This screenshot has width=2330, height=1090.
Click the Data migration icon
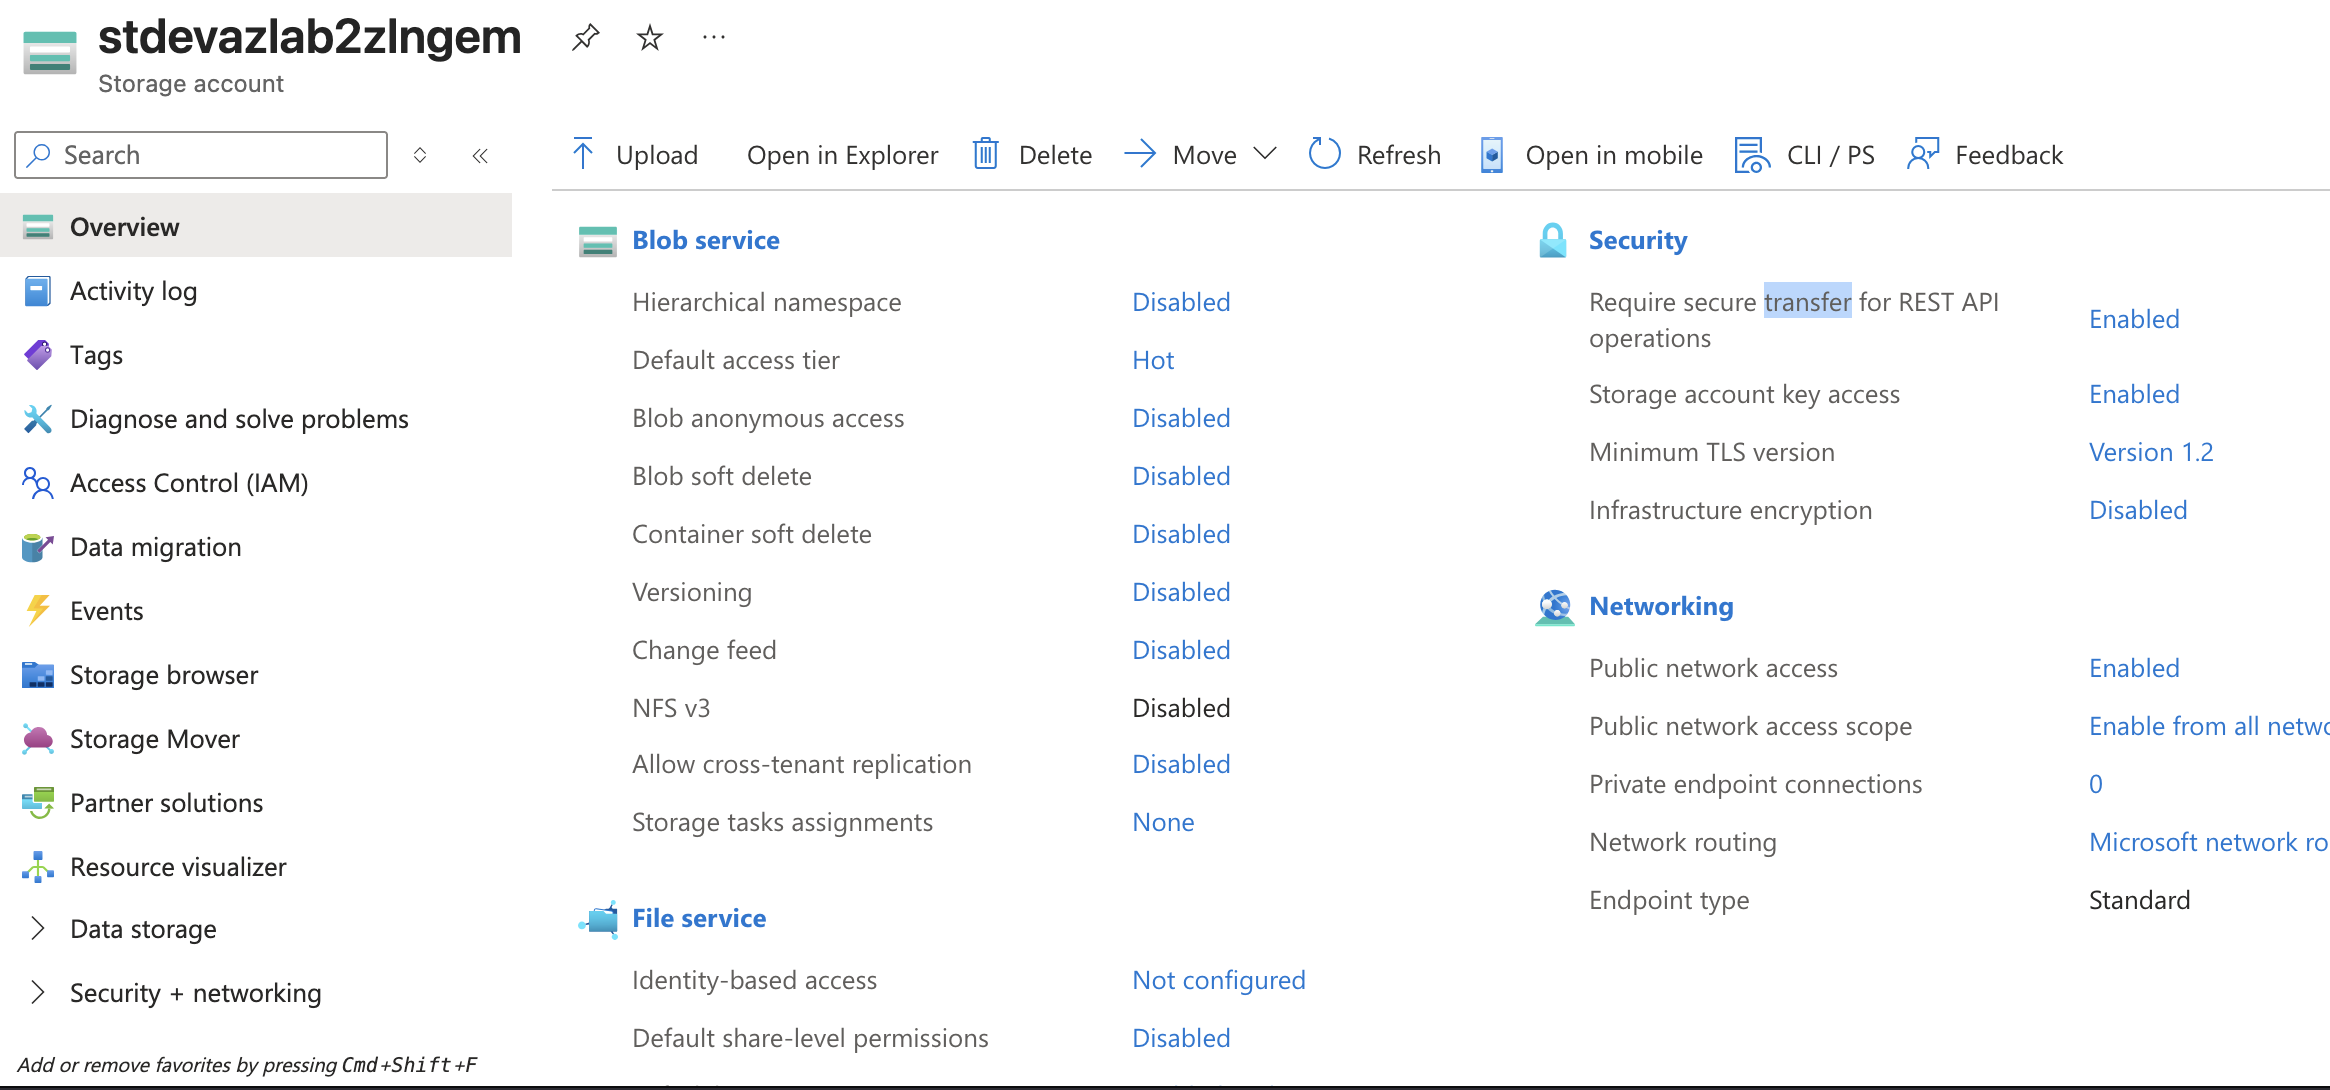38,547
